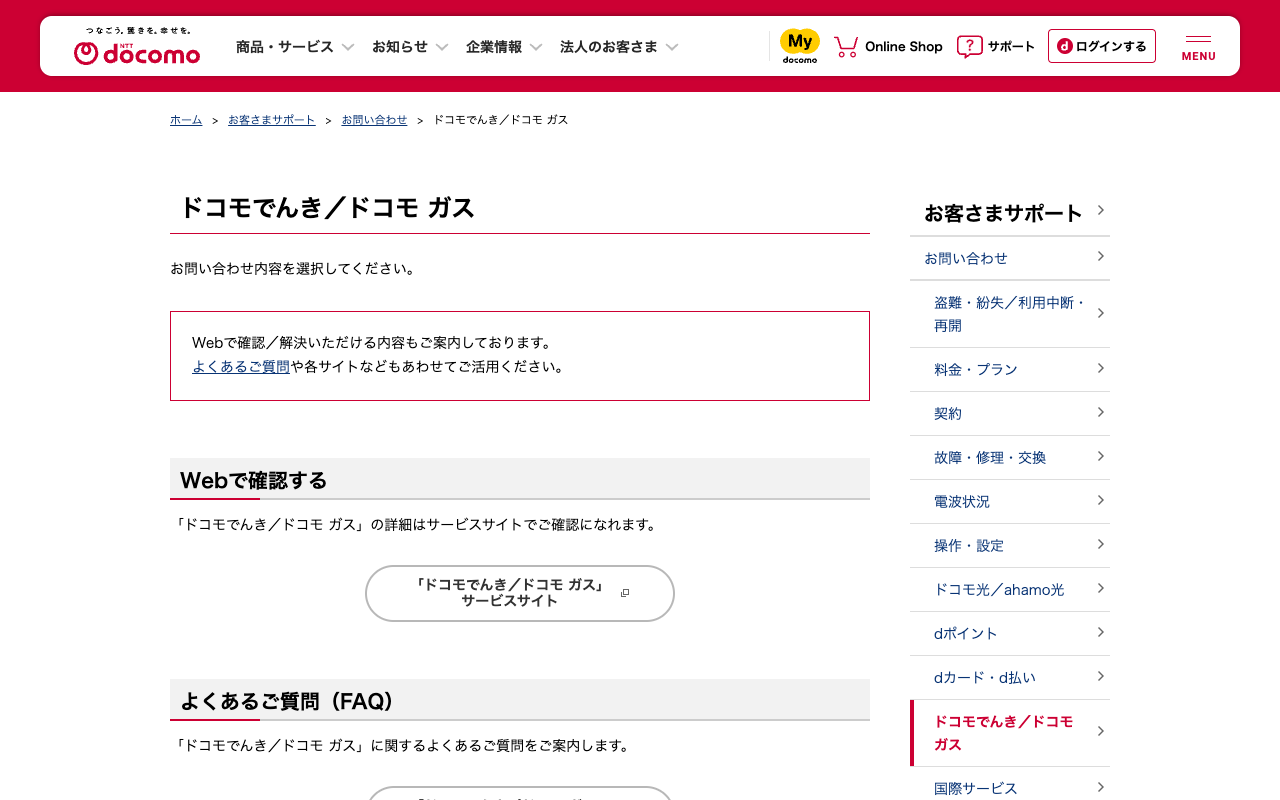Viewport: 1280px width, 800px height.
Task: Click external link icon on サービスサイト button
Action: [x=625, y=593]
